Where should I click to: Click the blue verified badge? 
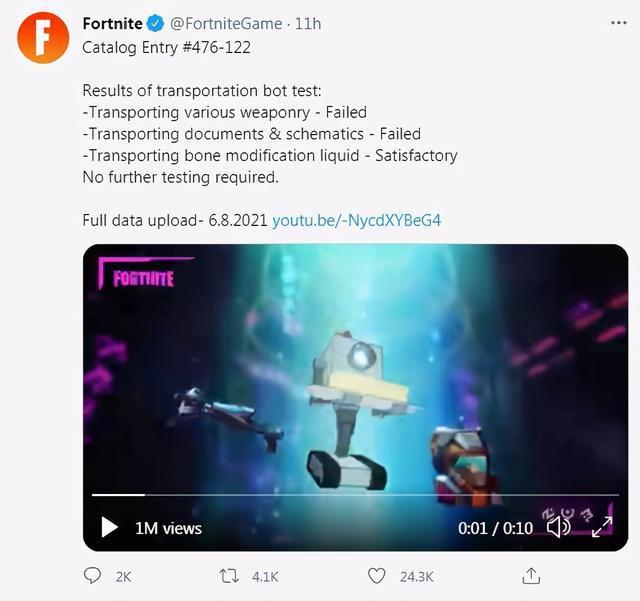coord(155,24)
